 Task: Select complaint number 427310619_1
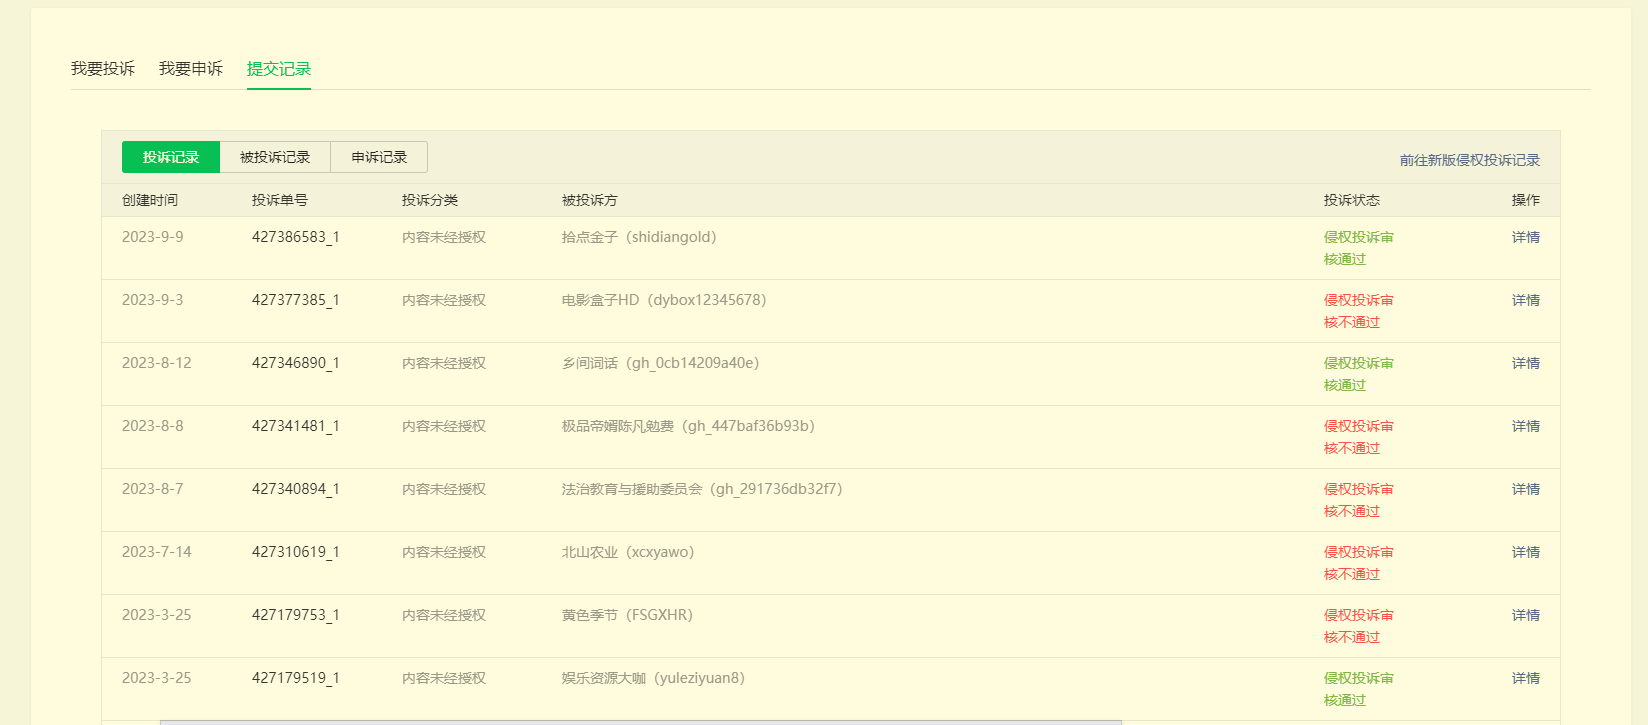(296, 552)
